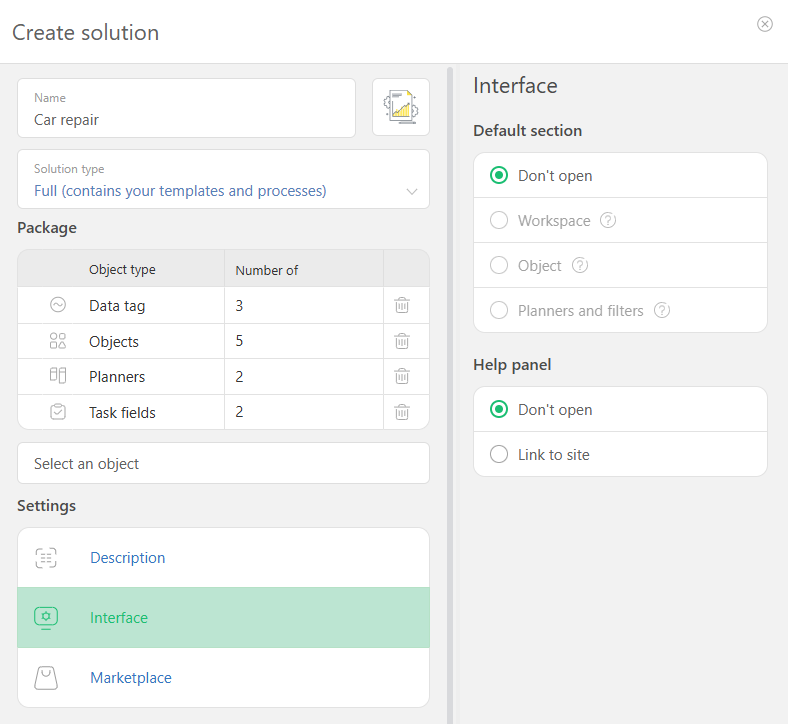Click the help icon next to Workspace
Viewport: 788px width, 724px height.
tap(608, 220)
